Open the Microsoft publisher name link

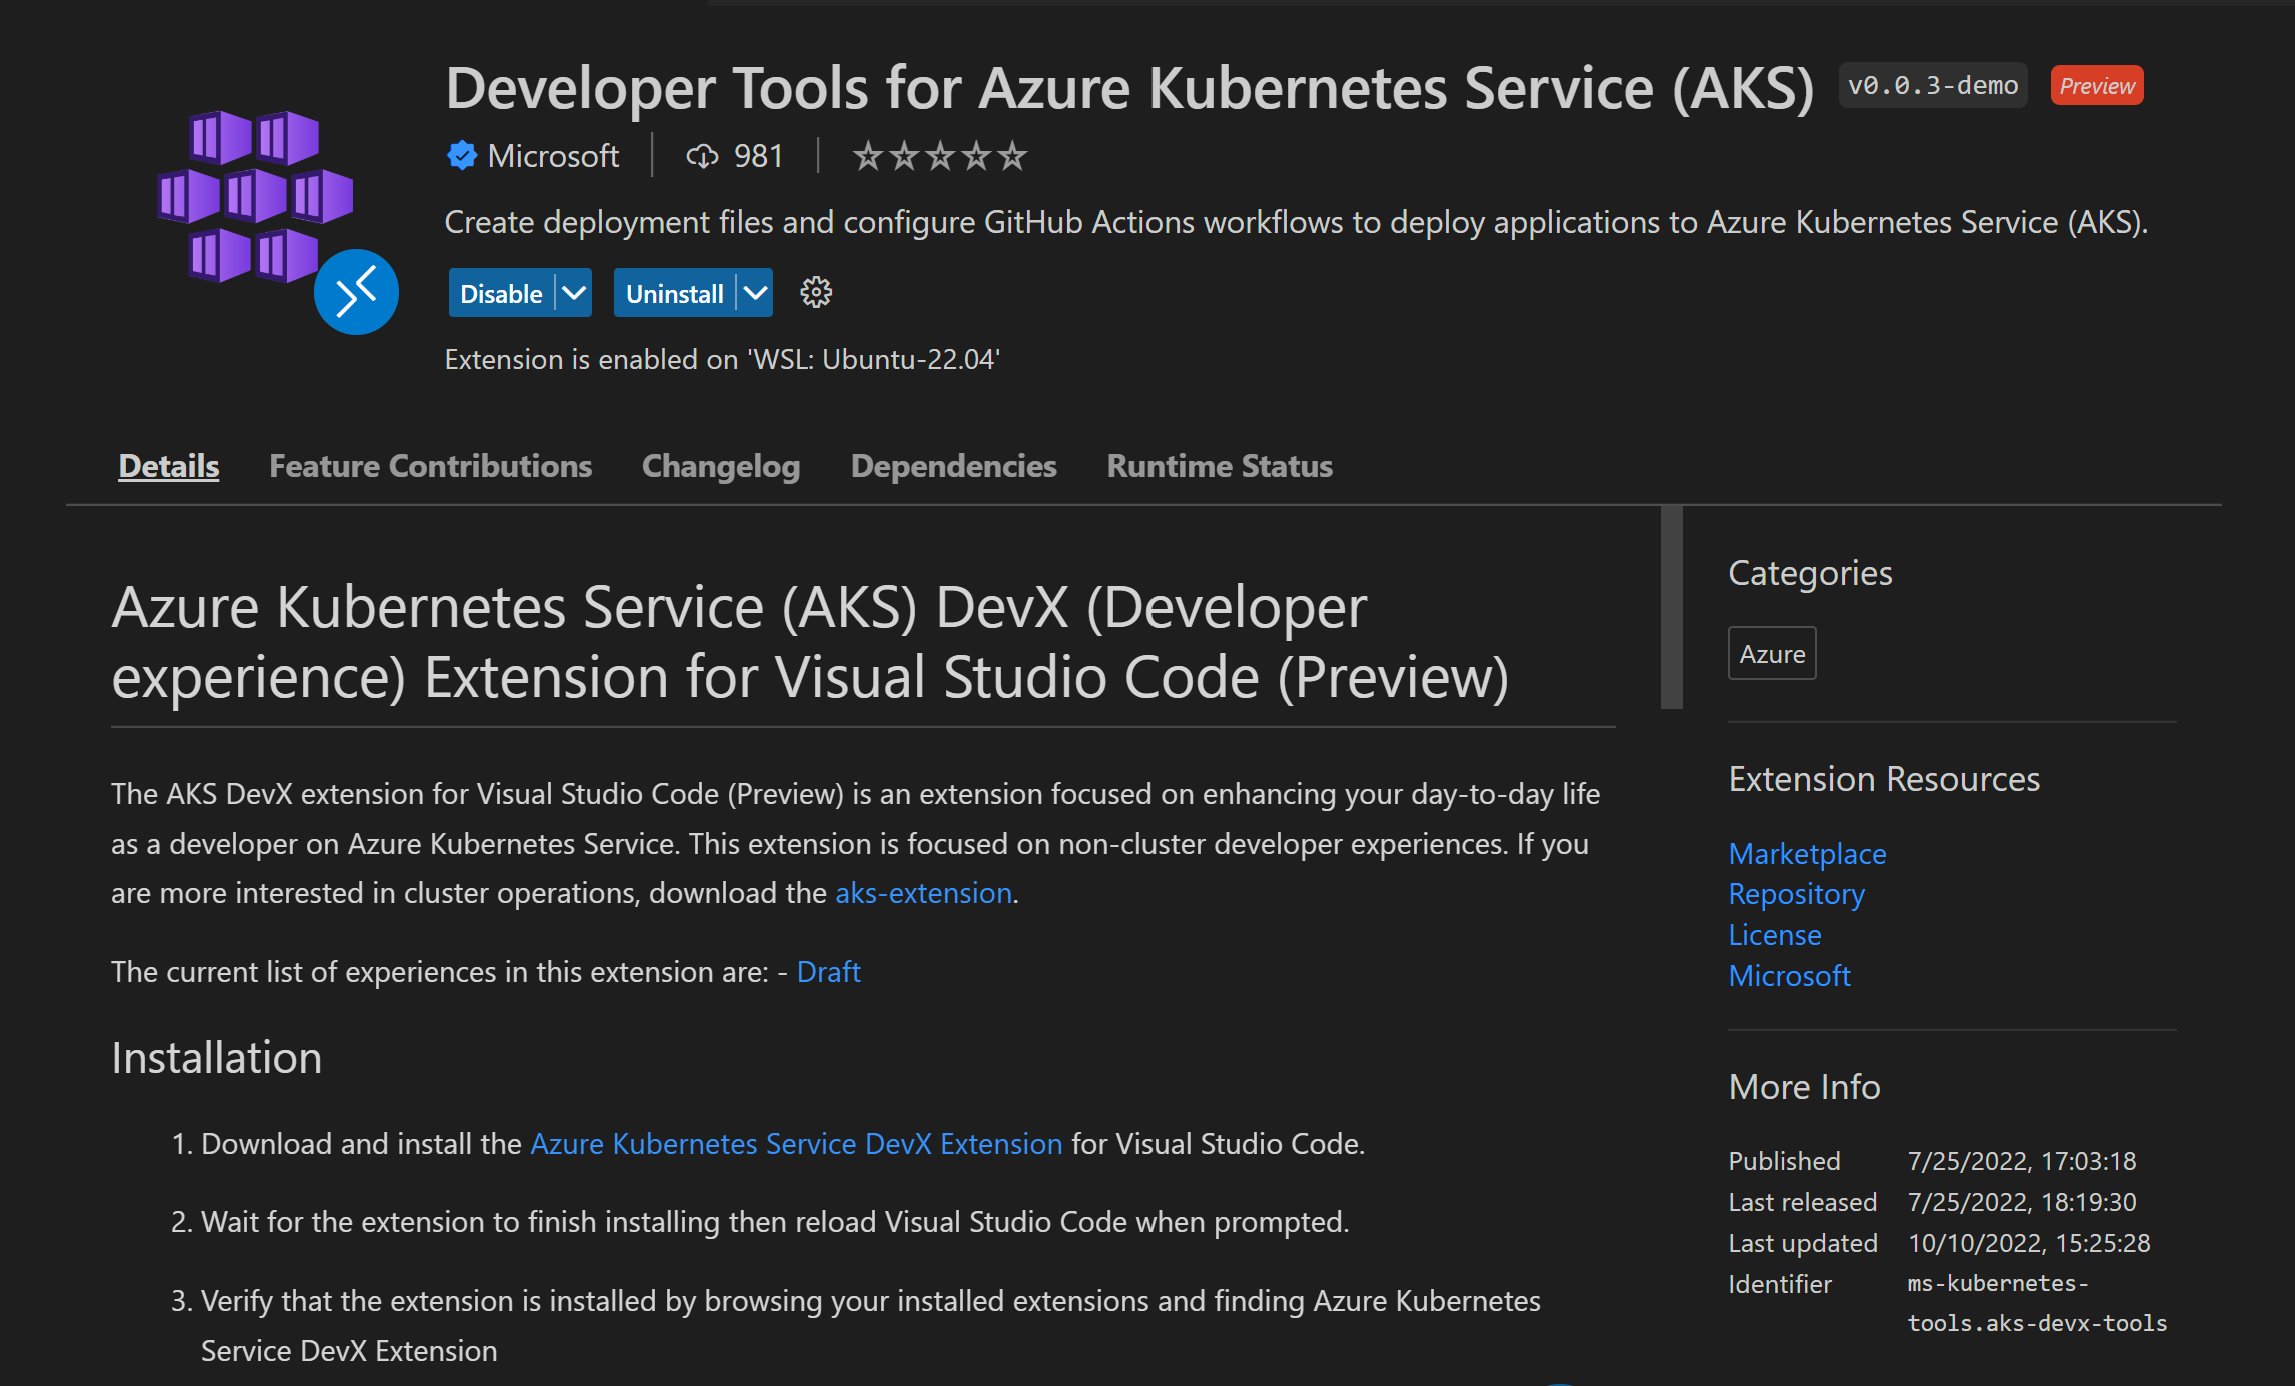tap(553, 156)
